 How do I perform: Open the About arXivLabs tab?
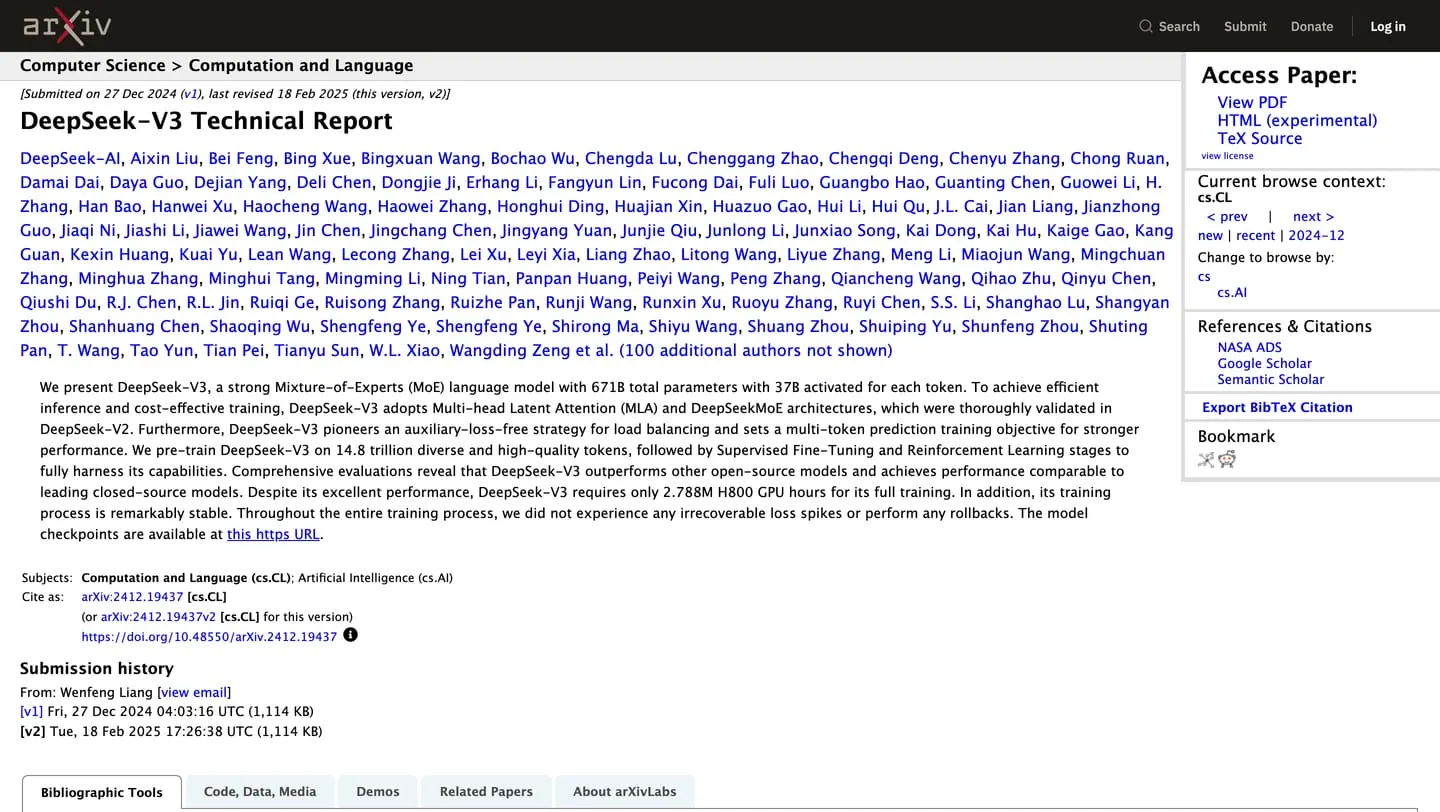[x=625, y=791]
